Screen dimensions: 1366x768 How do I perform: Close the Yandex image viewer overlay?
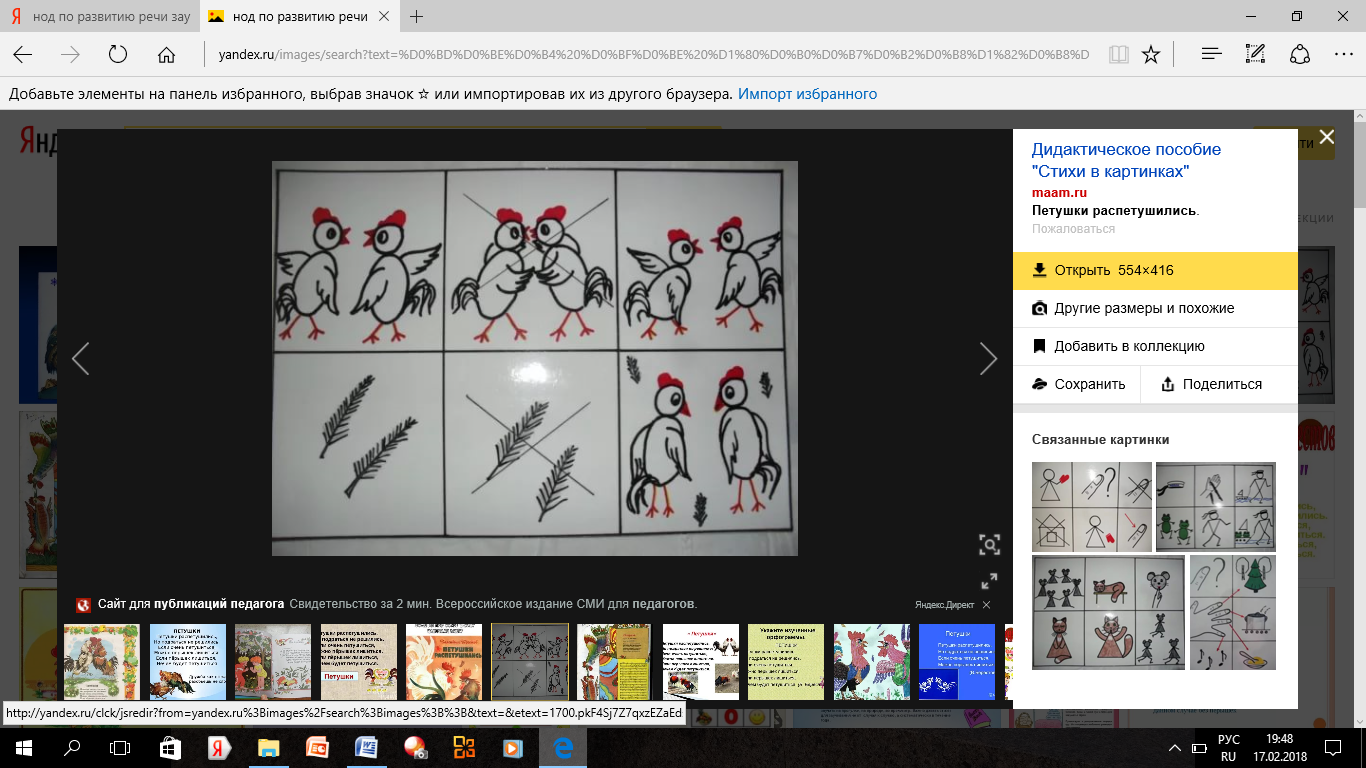pos(1326,137)
